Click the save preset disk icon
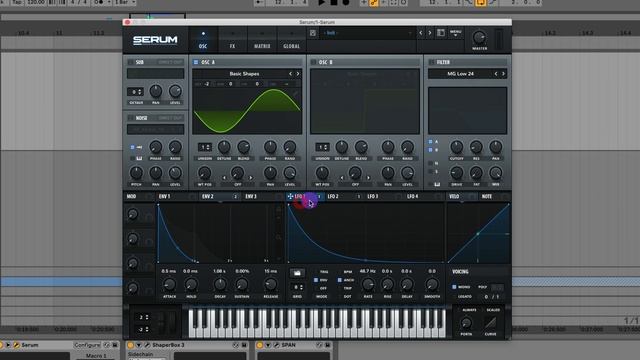 click(x=313, y=33)
